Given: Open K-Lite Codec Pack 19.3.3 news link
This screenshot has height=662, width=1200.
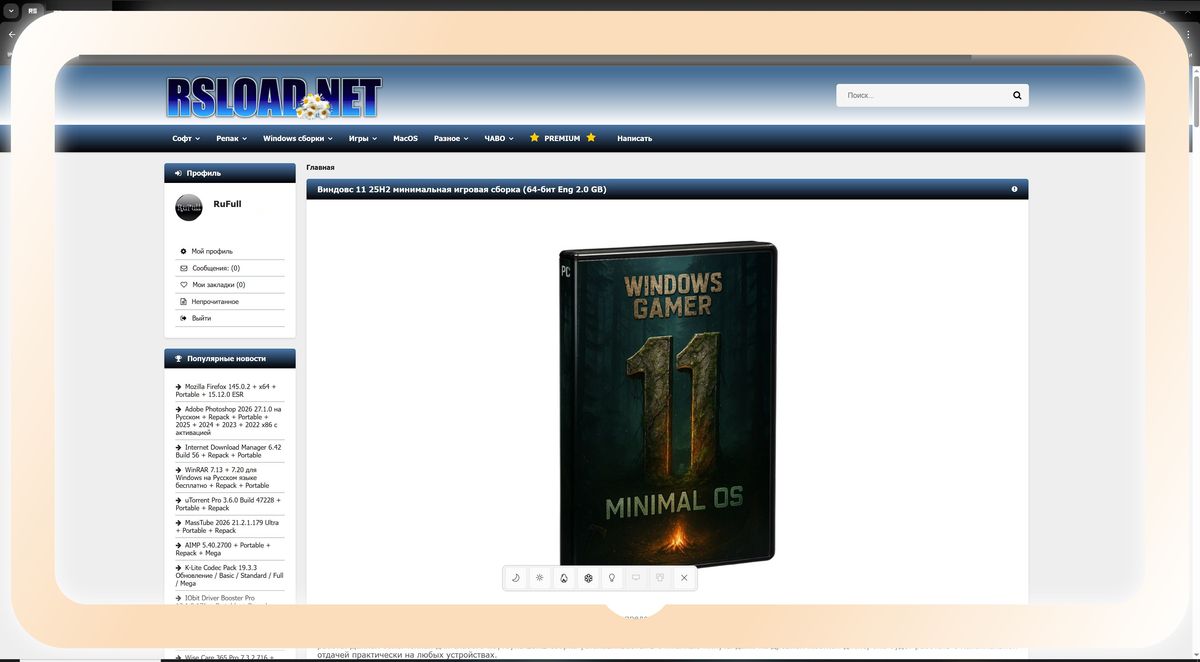Looking at the screenshot, I should click(x=229, y=575).
